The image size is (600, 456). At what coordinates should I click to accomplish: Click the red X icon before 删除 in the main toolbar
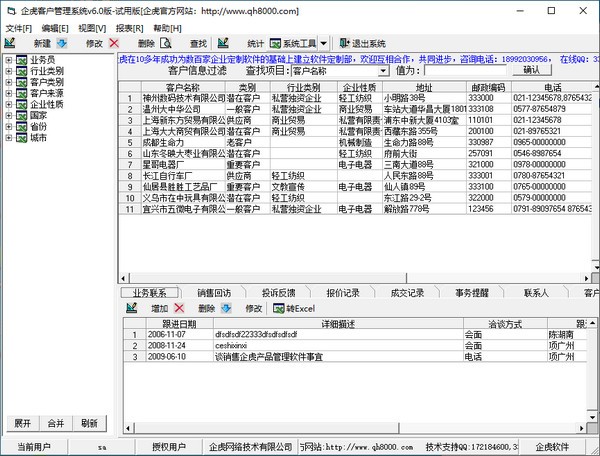[114, 43]
